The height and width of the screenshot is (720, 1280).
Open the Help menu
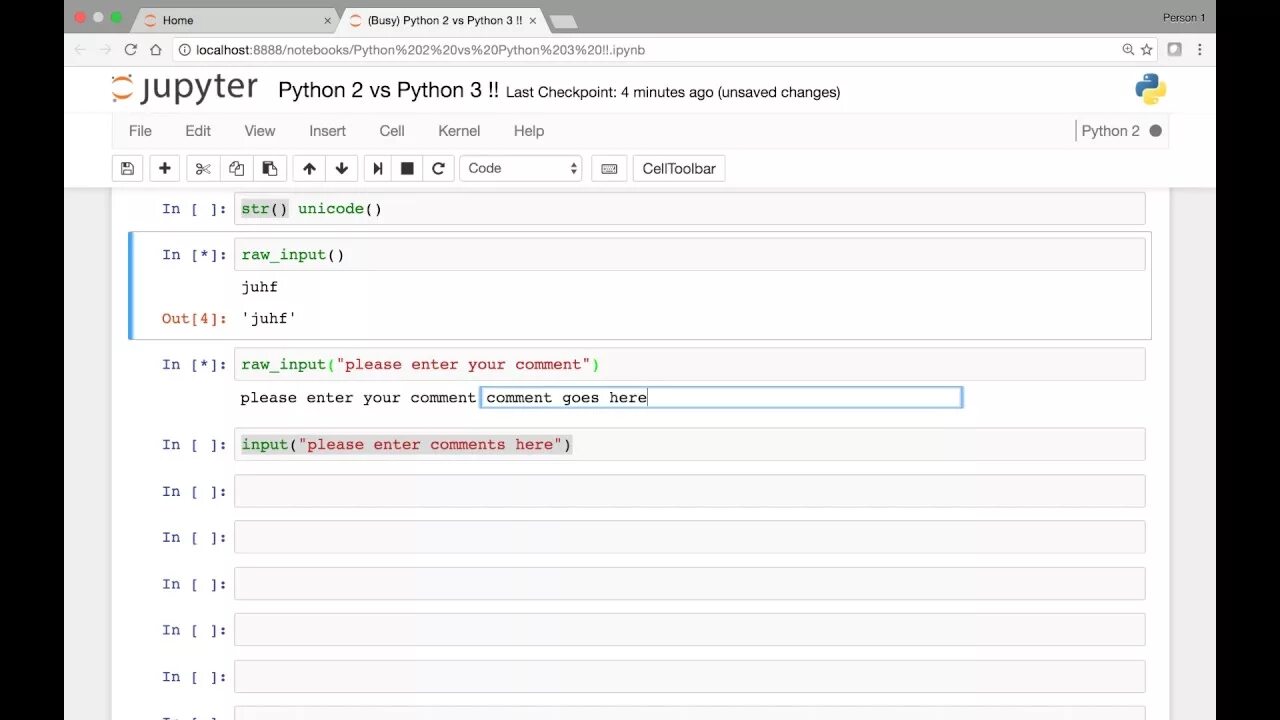(529, 131)
